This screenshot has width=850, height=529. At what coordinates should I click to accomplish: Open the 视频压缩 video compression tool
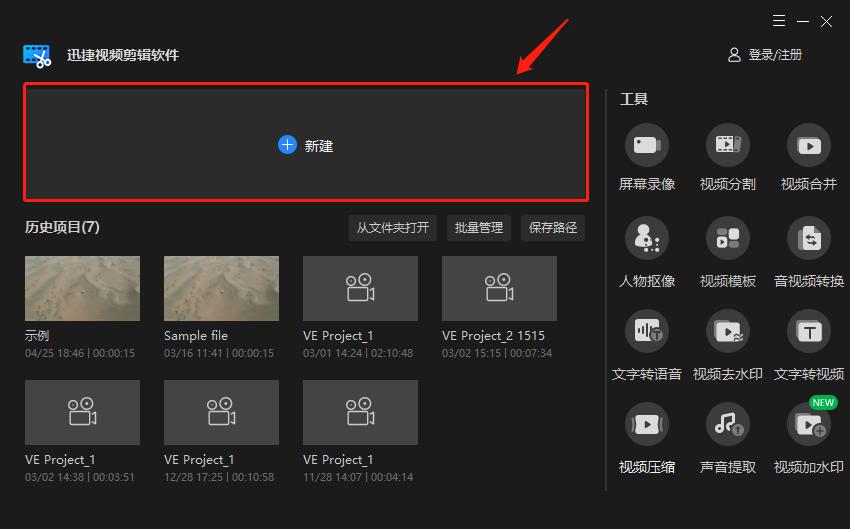click(x=646, y=424)
